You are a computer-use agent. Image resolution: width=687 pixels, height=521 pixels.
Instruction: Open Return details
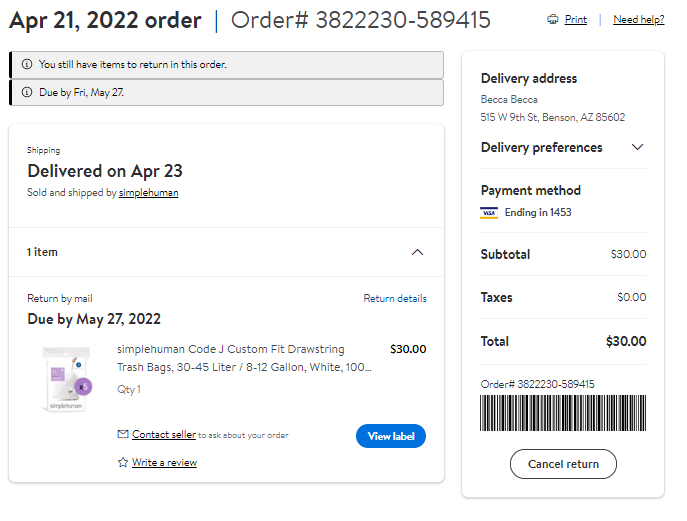pos(395,298)
